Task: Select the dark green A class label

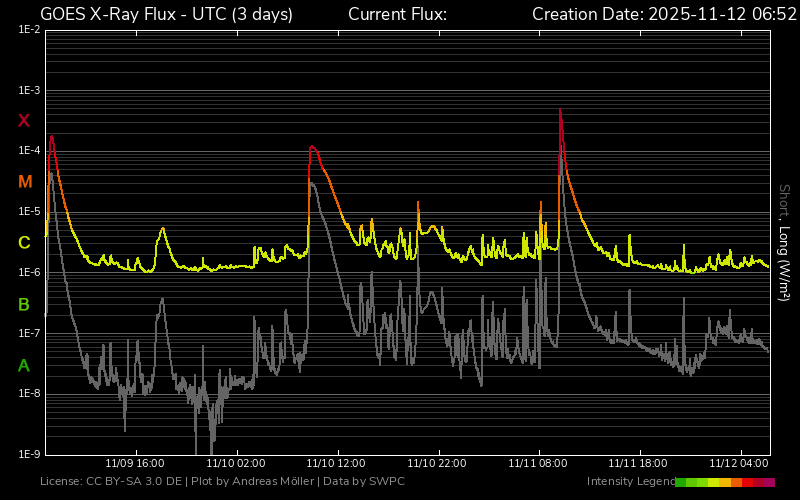Action: (24, 366)
